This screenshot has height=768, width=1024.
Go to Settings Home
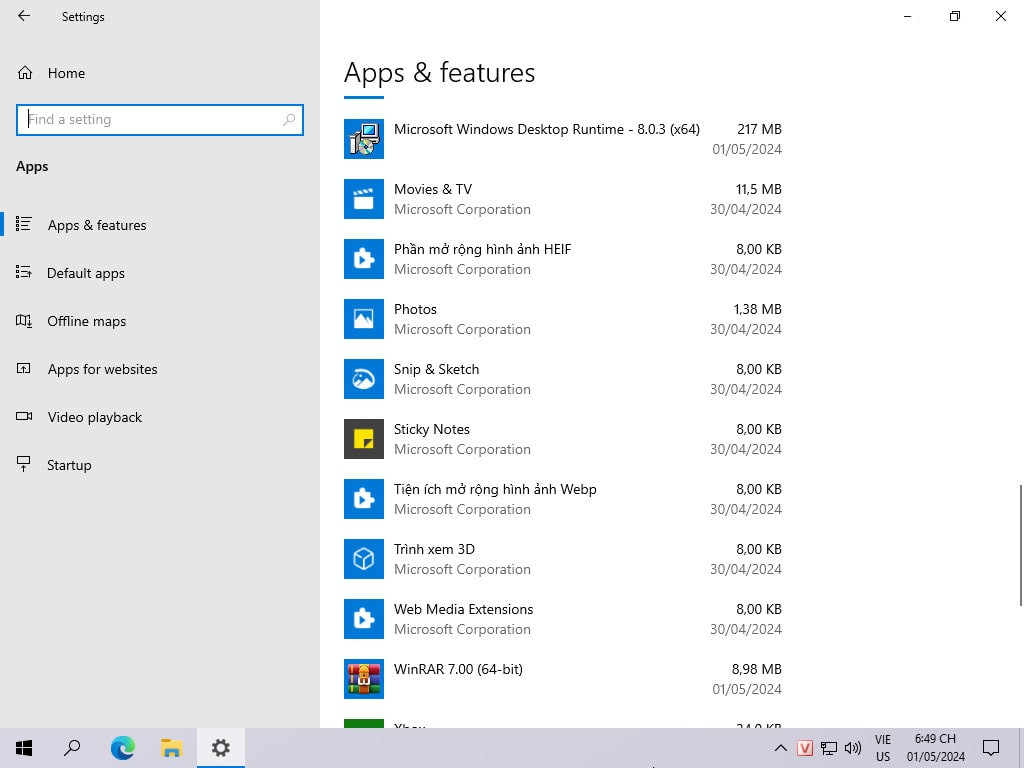66,73
